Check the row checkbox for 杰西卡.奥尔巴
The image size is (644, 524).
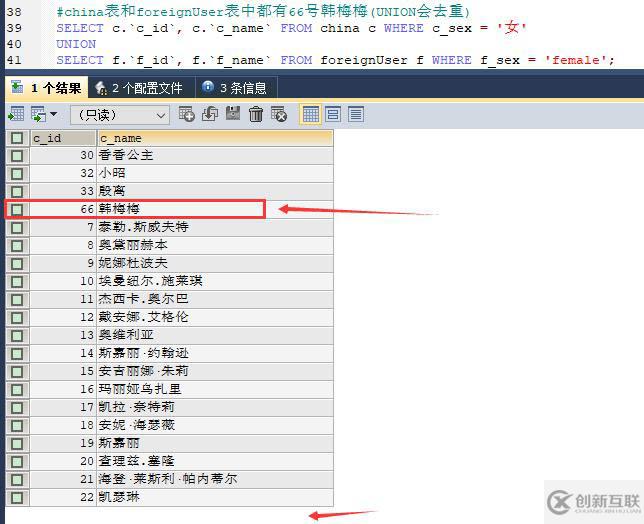click(x=17, y=300)
